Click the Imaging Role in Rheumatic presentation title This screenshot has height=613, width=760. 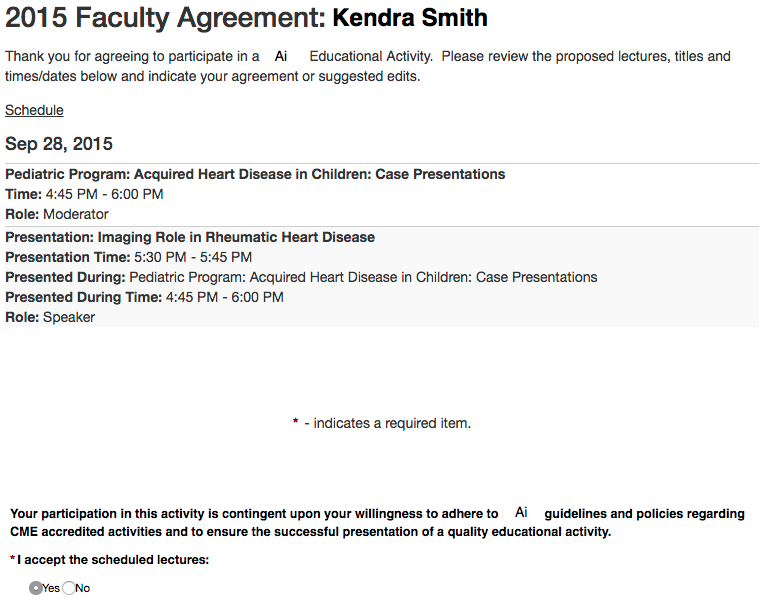pyautogui.click(x=190, y=237)
